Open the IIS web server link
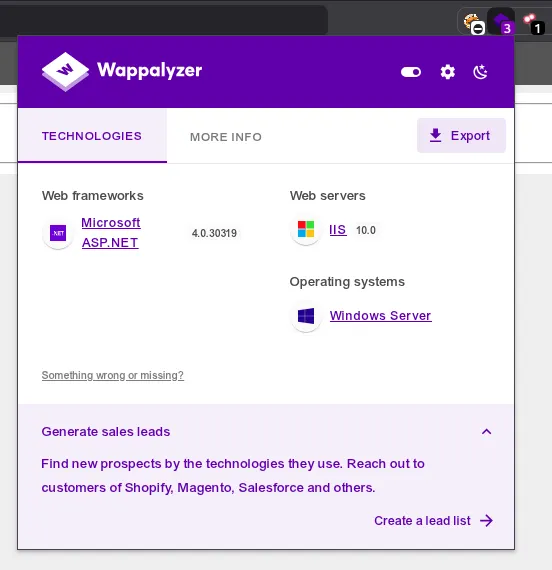552x570 pixels. [x=338, y=230]
